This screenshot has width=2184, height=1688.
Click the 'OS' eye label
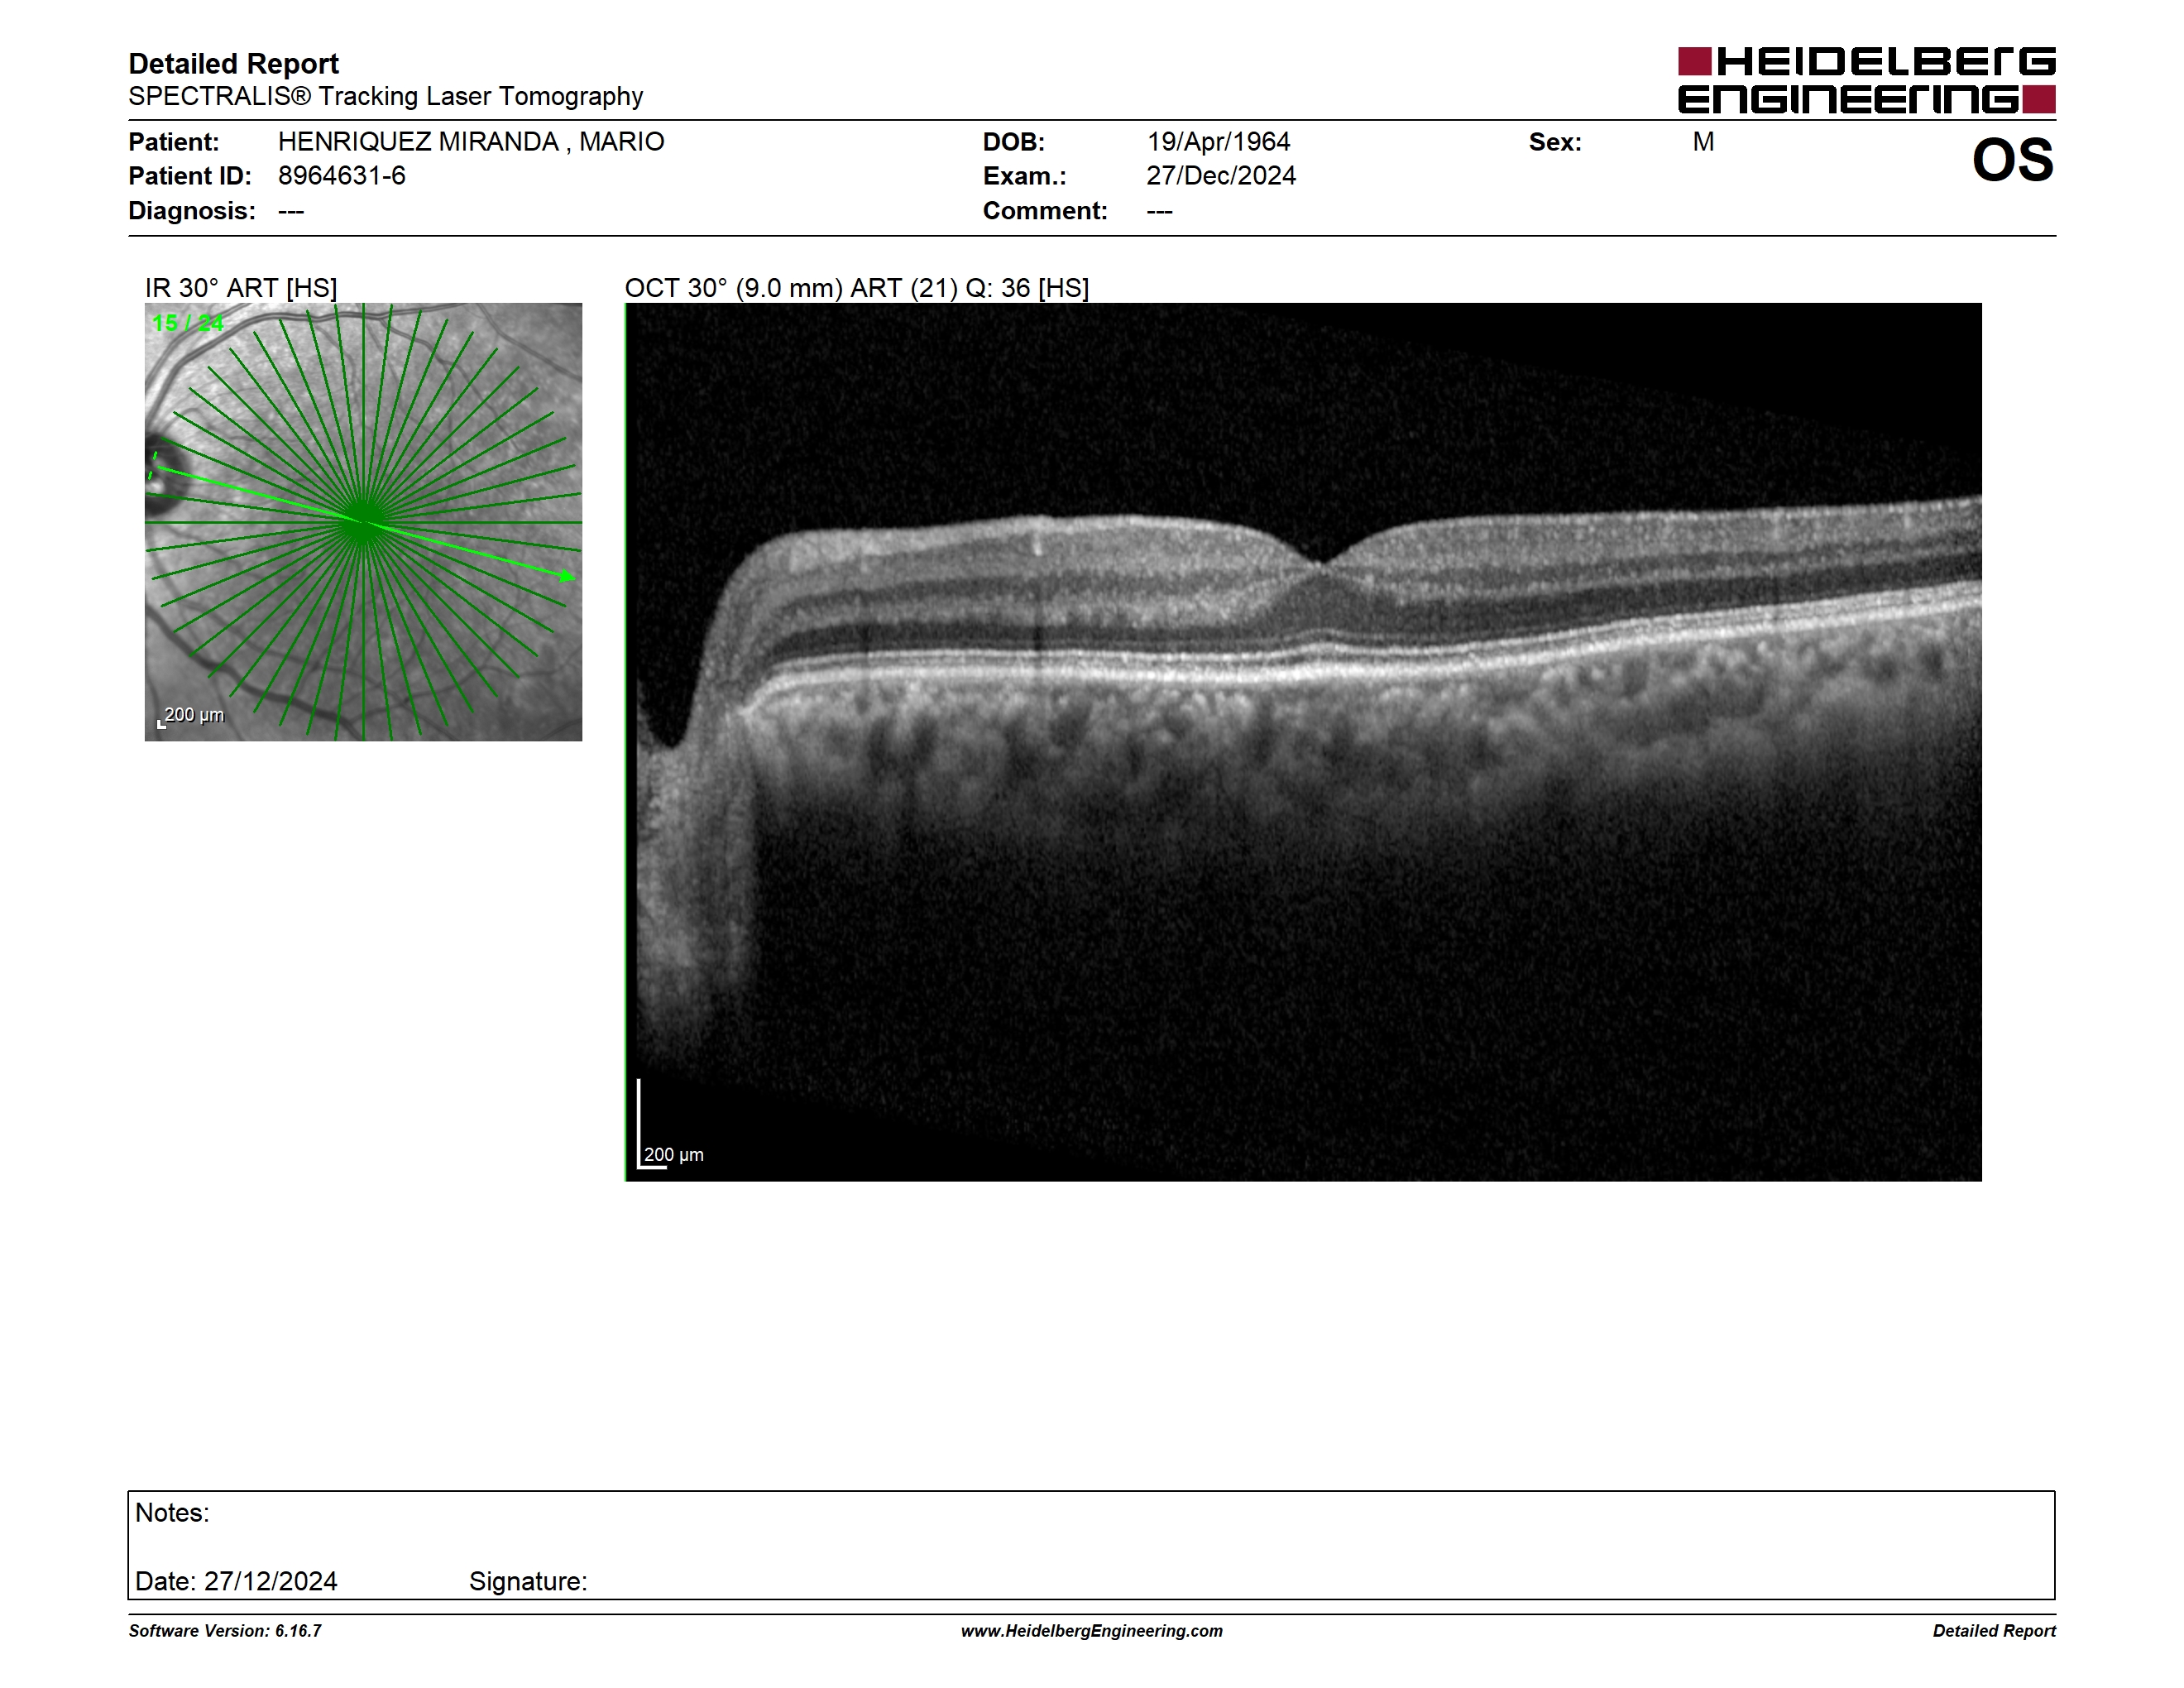2012,160
